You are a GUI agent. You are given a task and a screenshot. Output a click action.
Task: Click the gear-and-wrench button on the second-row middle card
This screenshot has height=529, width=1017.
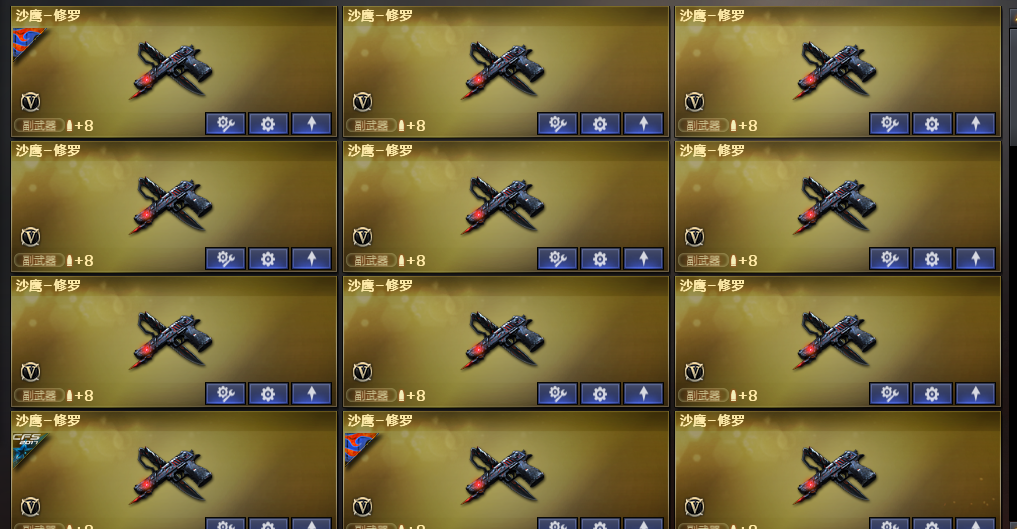click(x=557, y=259)
